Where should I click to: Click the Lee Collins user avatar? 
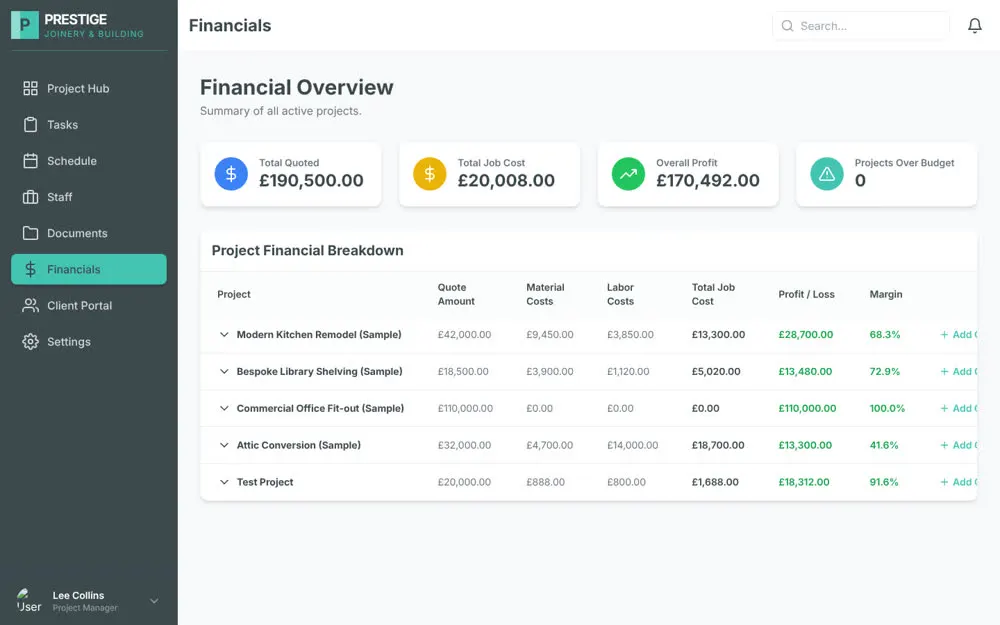(29, 601)
